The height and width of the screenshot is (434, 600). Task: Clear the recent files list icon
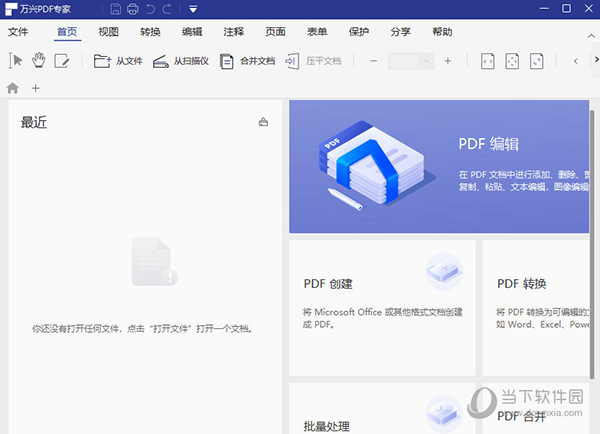coord(263,122)
